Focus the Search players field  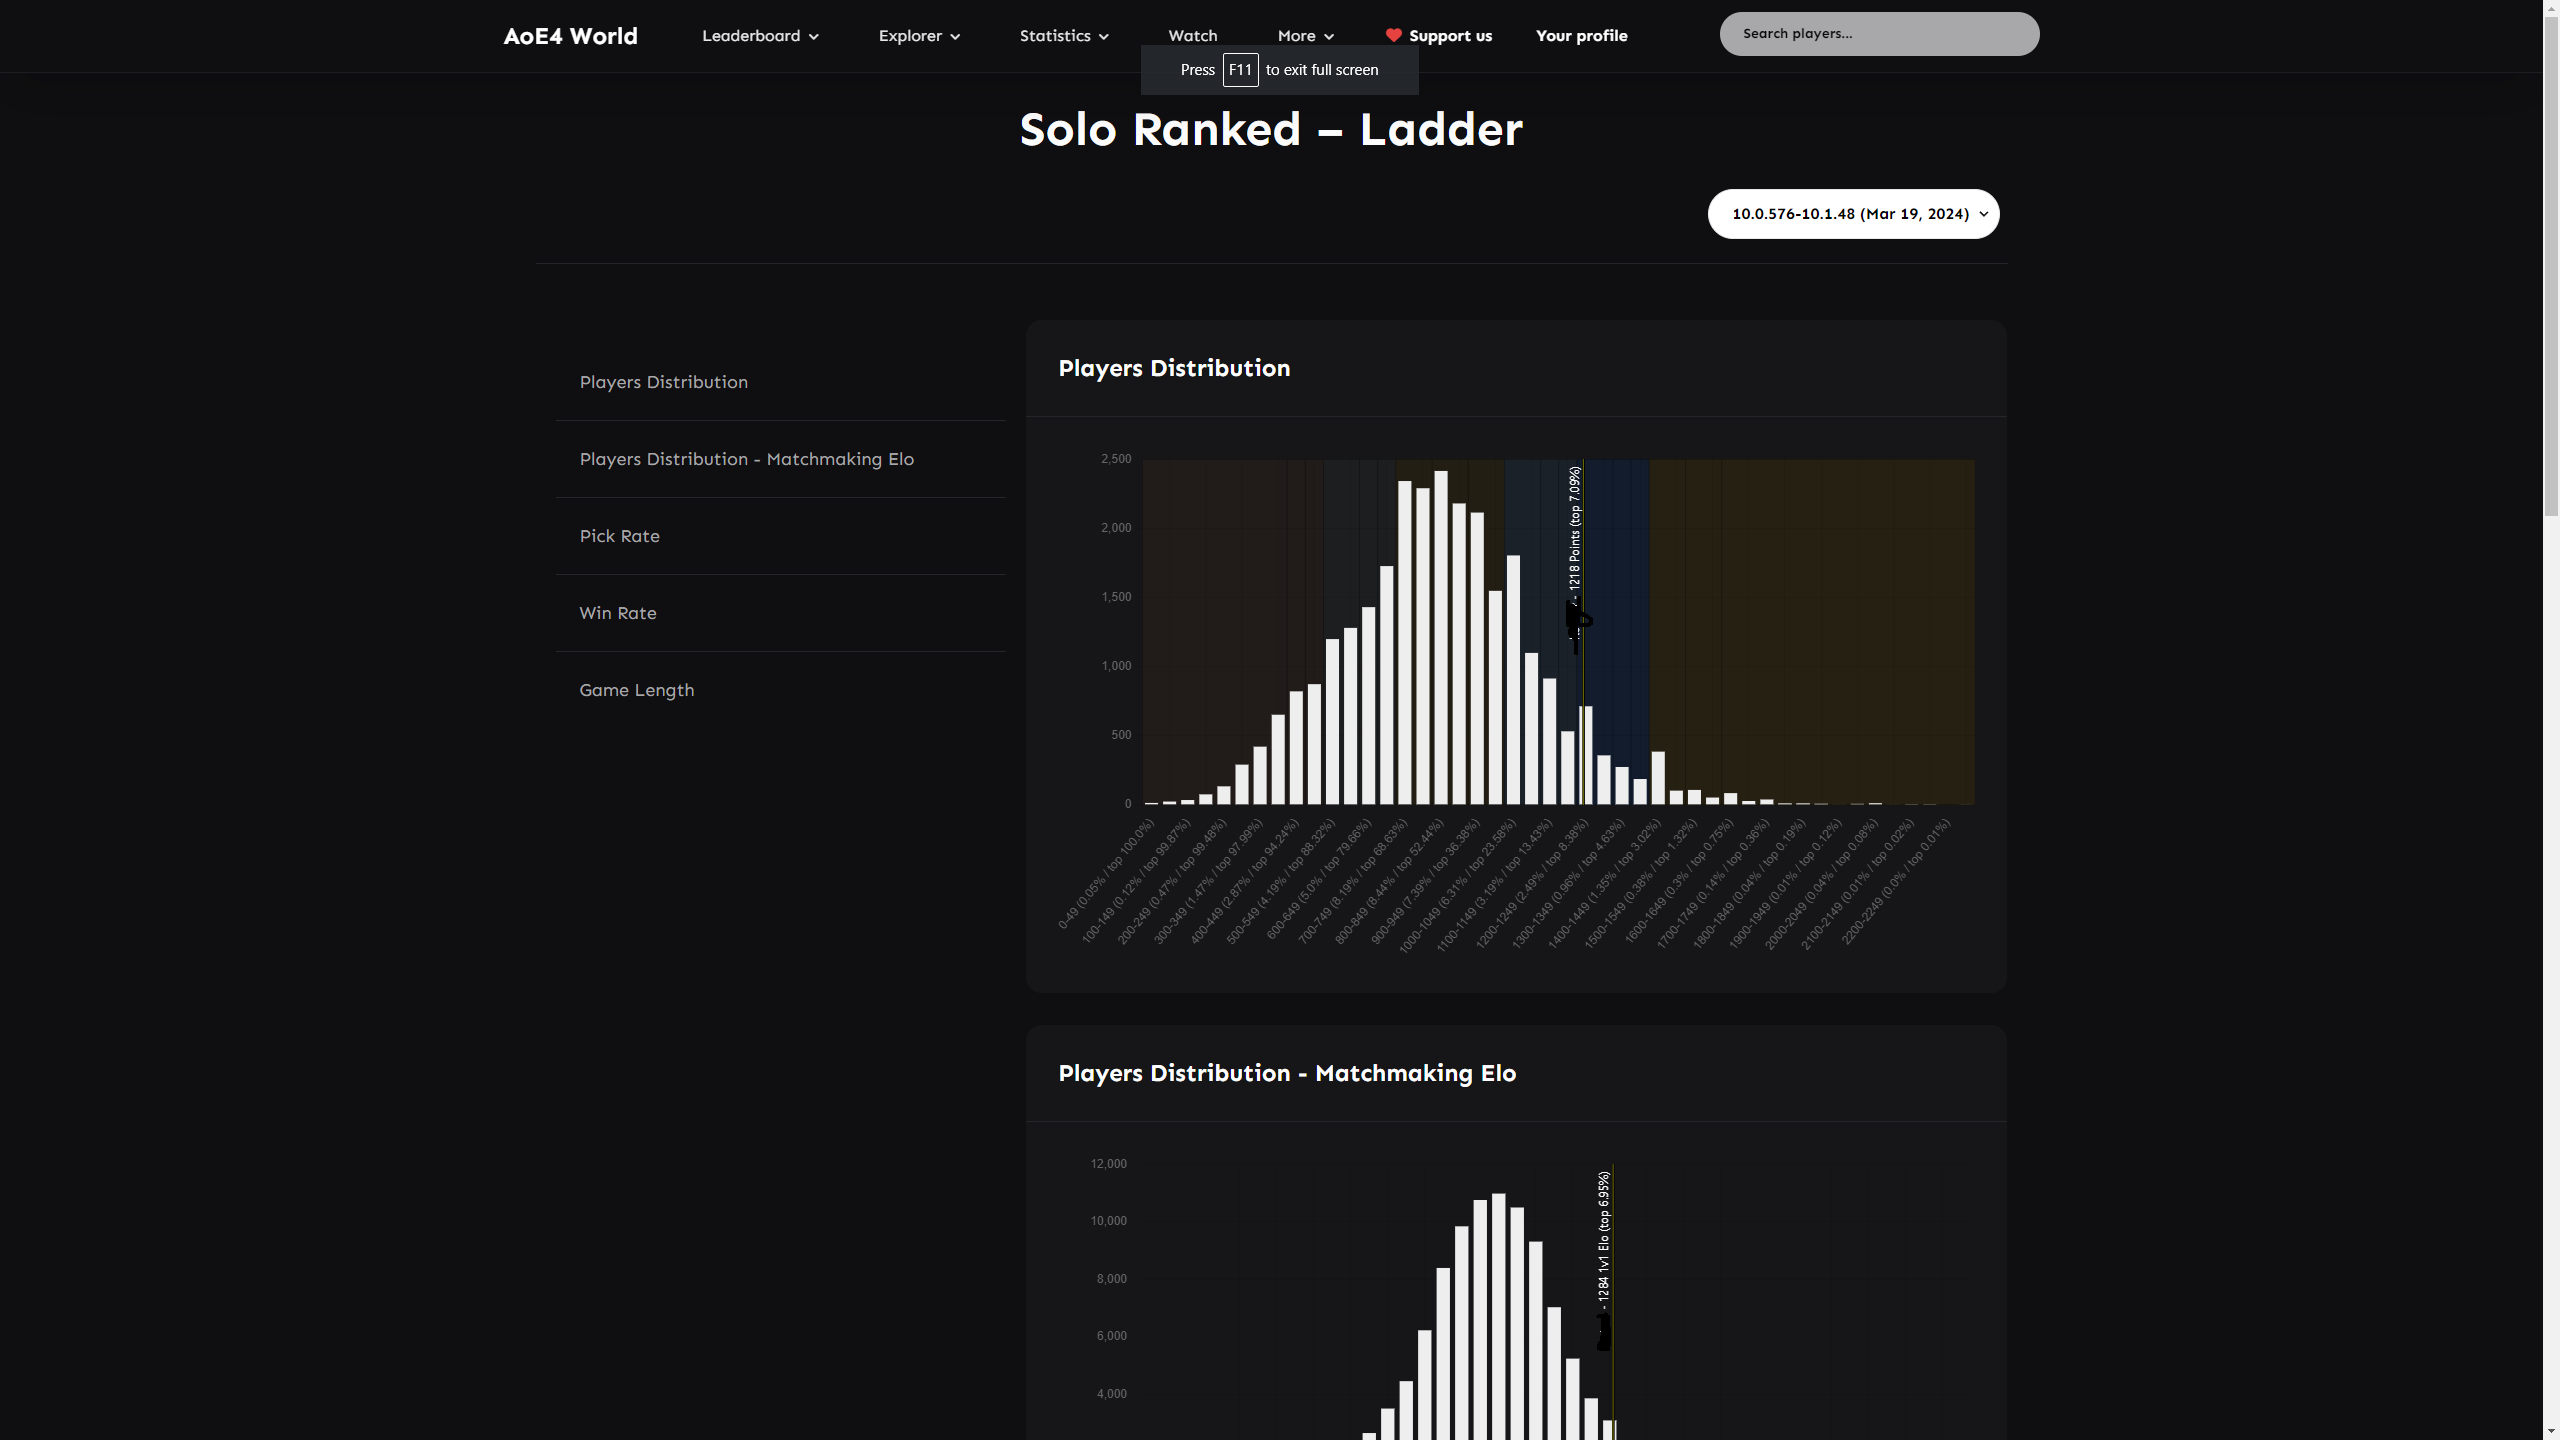pos(1879,34)
